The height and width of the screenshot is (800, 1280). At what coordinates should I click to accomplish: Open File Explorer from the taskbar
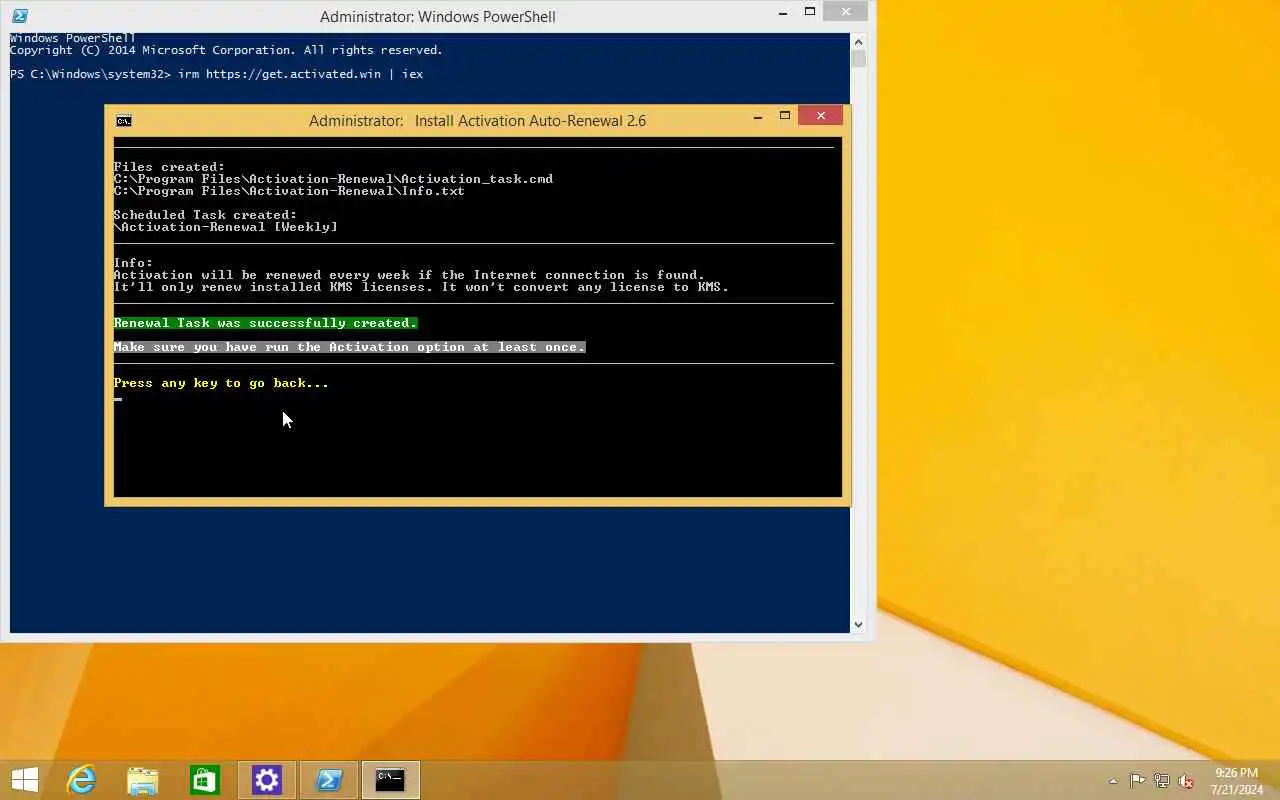(143, 780)
